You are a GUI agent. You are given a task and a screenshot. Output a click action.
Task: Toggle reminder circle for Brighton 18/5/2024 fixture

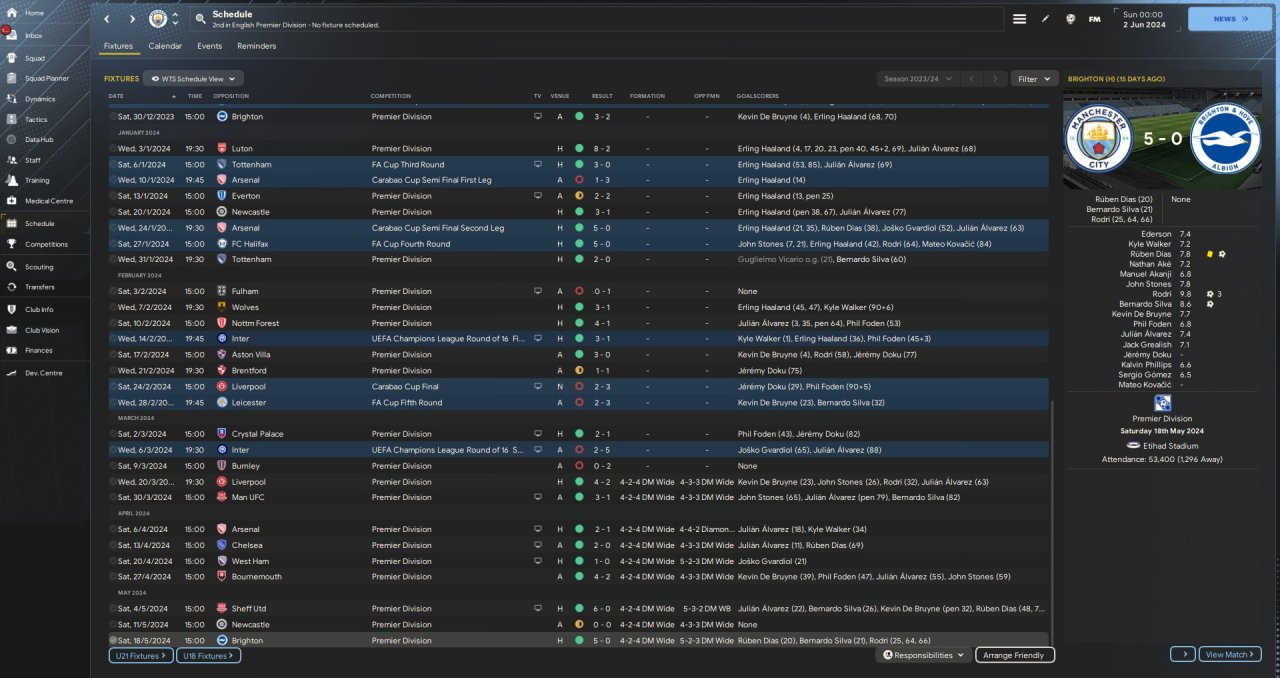113,640
